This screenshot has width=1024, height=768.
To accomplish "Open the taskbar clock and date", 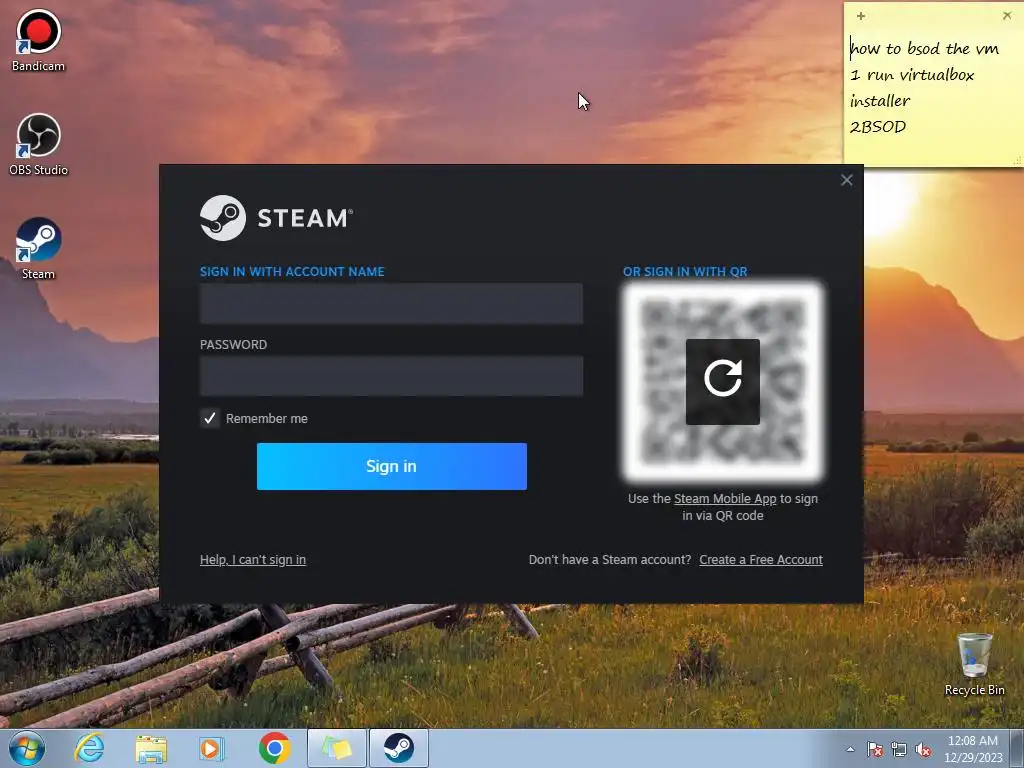I will tap(973, 749).
